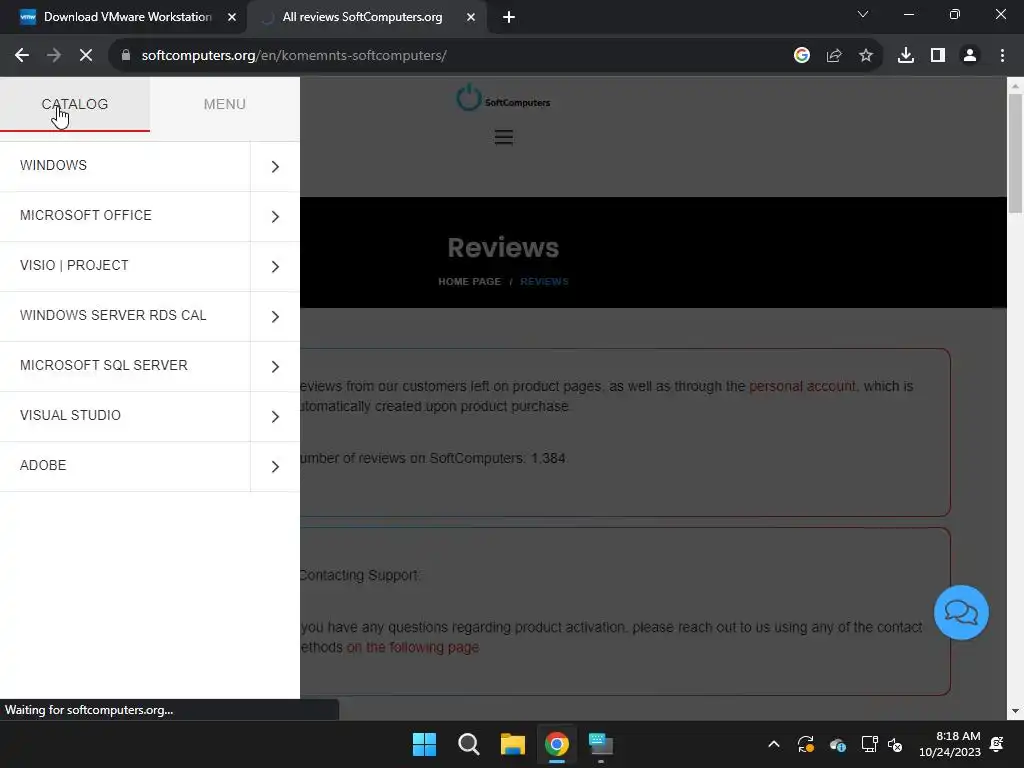Open WINDOWS SERVER RDS CAL category
This screenshot has height=768, width=1024.
125,315
